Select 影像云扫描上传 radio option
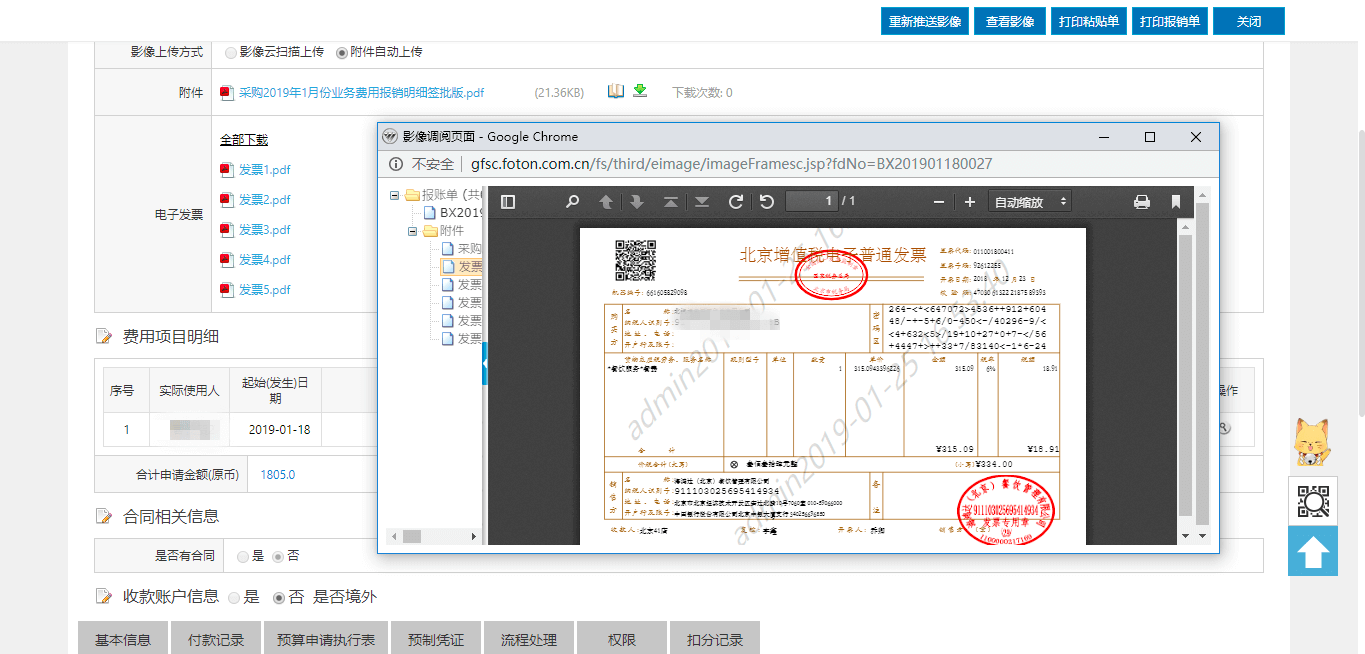 pos(231,52)
